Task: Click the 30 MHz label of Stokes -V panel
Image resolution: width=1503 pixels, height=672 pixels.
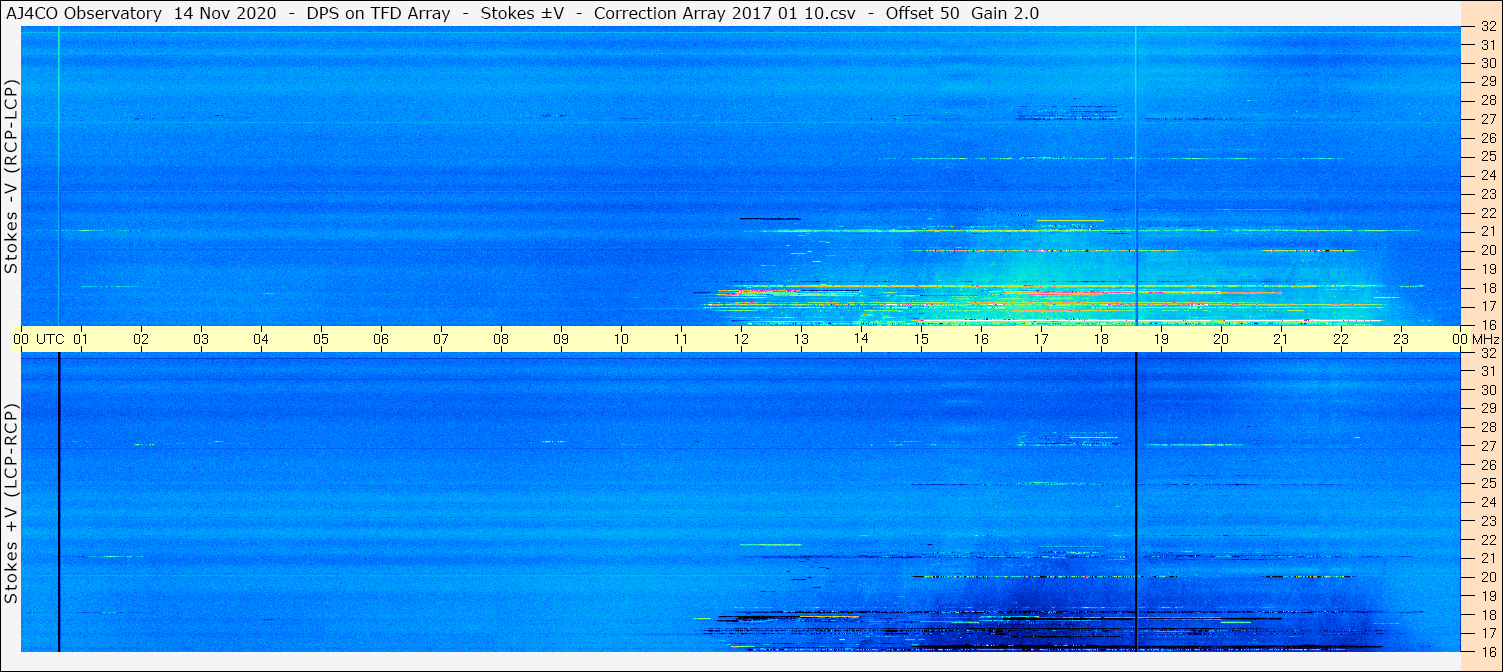Action: pos(1487,63)
